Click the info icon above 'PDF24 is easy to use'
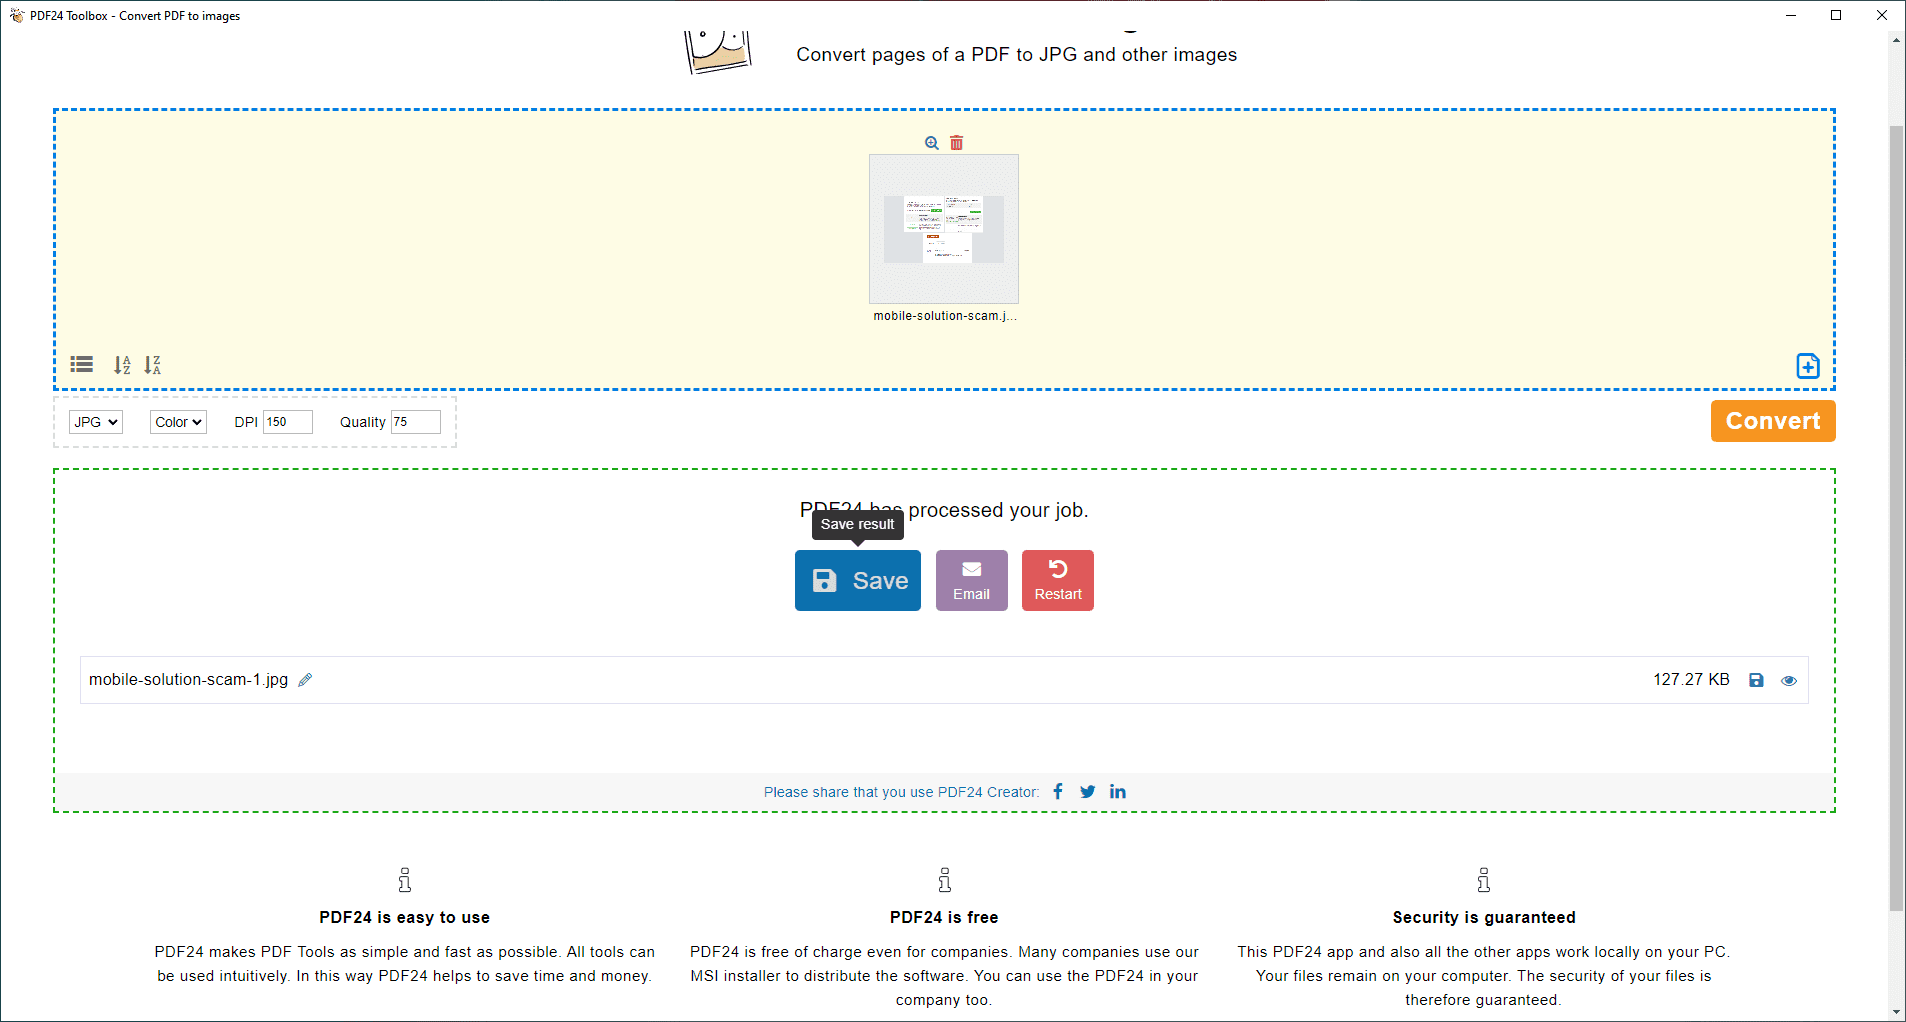This screenshot has width=1906, height=1022. click(x=405, y=880)
